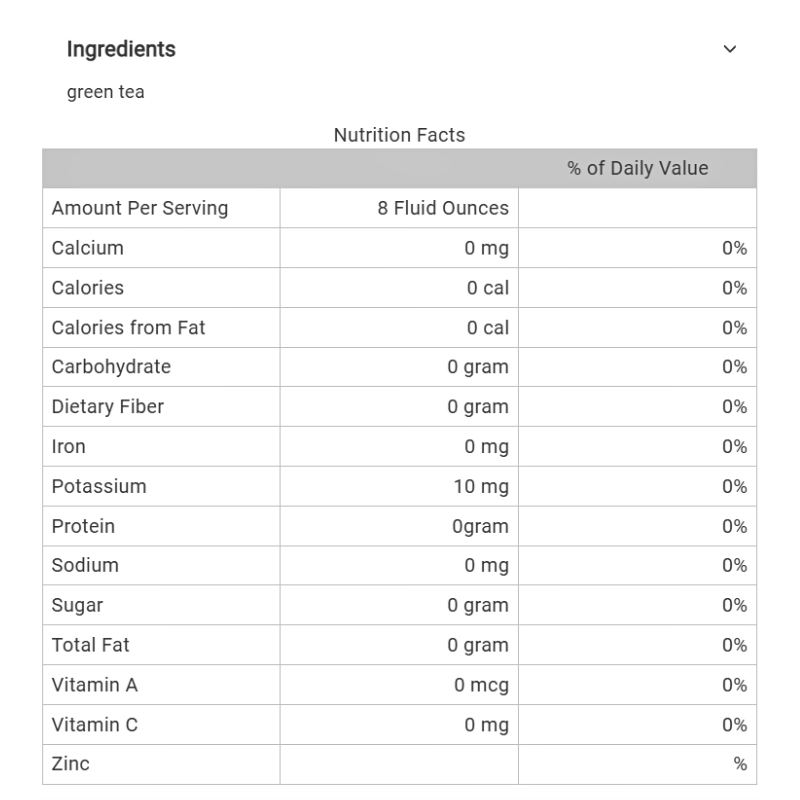Image resolution: width=800 pixels, height=800 pixels.
Task: Select the Calcium row label
Action: click(x=88, y=248)
